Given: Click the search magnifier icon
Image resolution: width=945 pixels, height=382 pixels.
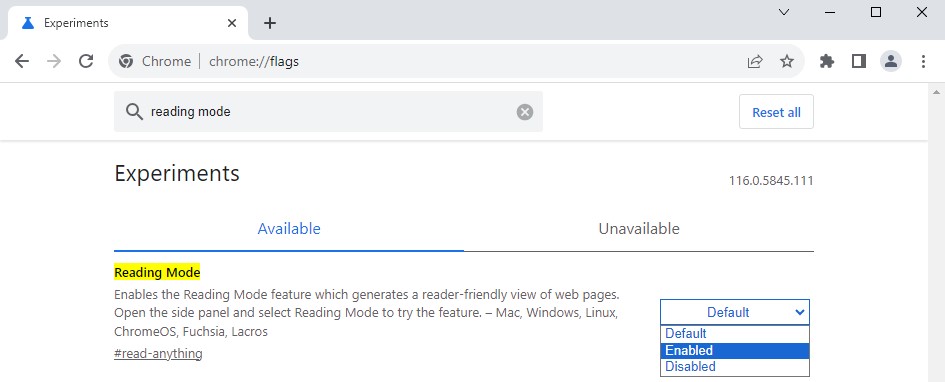Looking at the screenshot, I should coord(134,111).
